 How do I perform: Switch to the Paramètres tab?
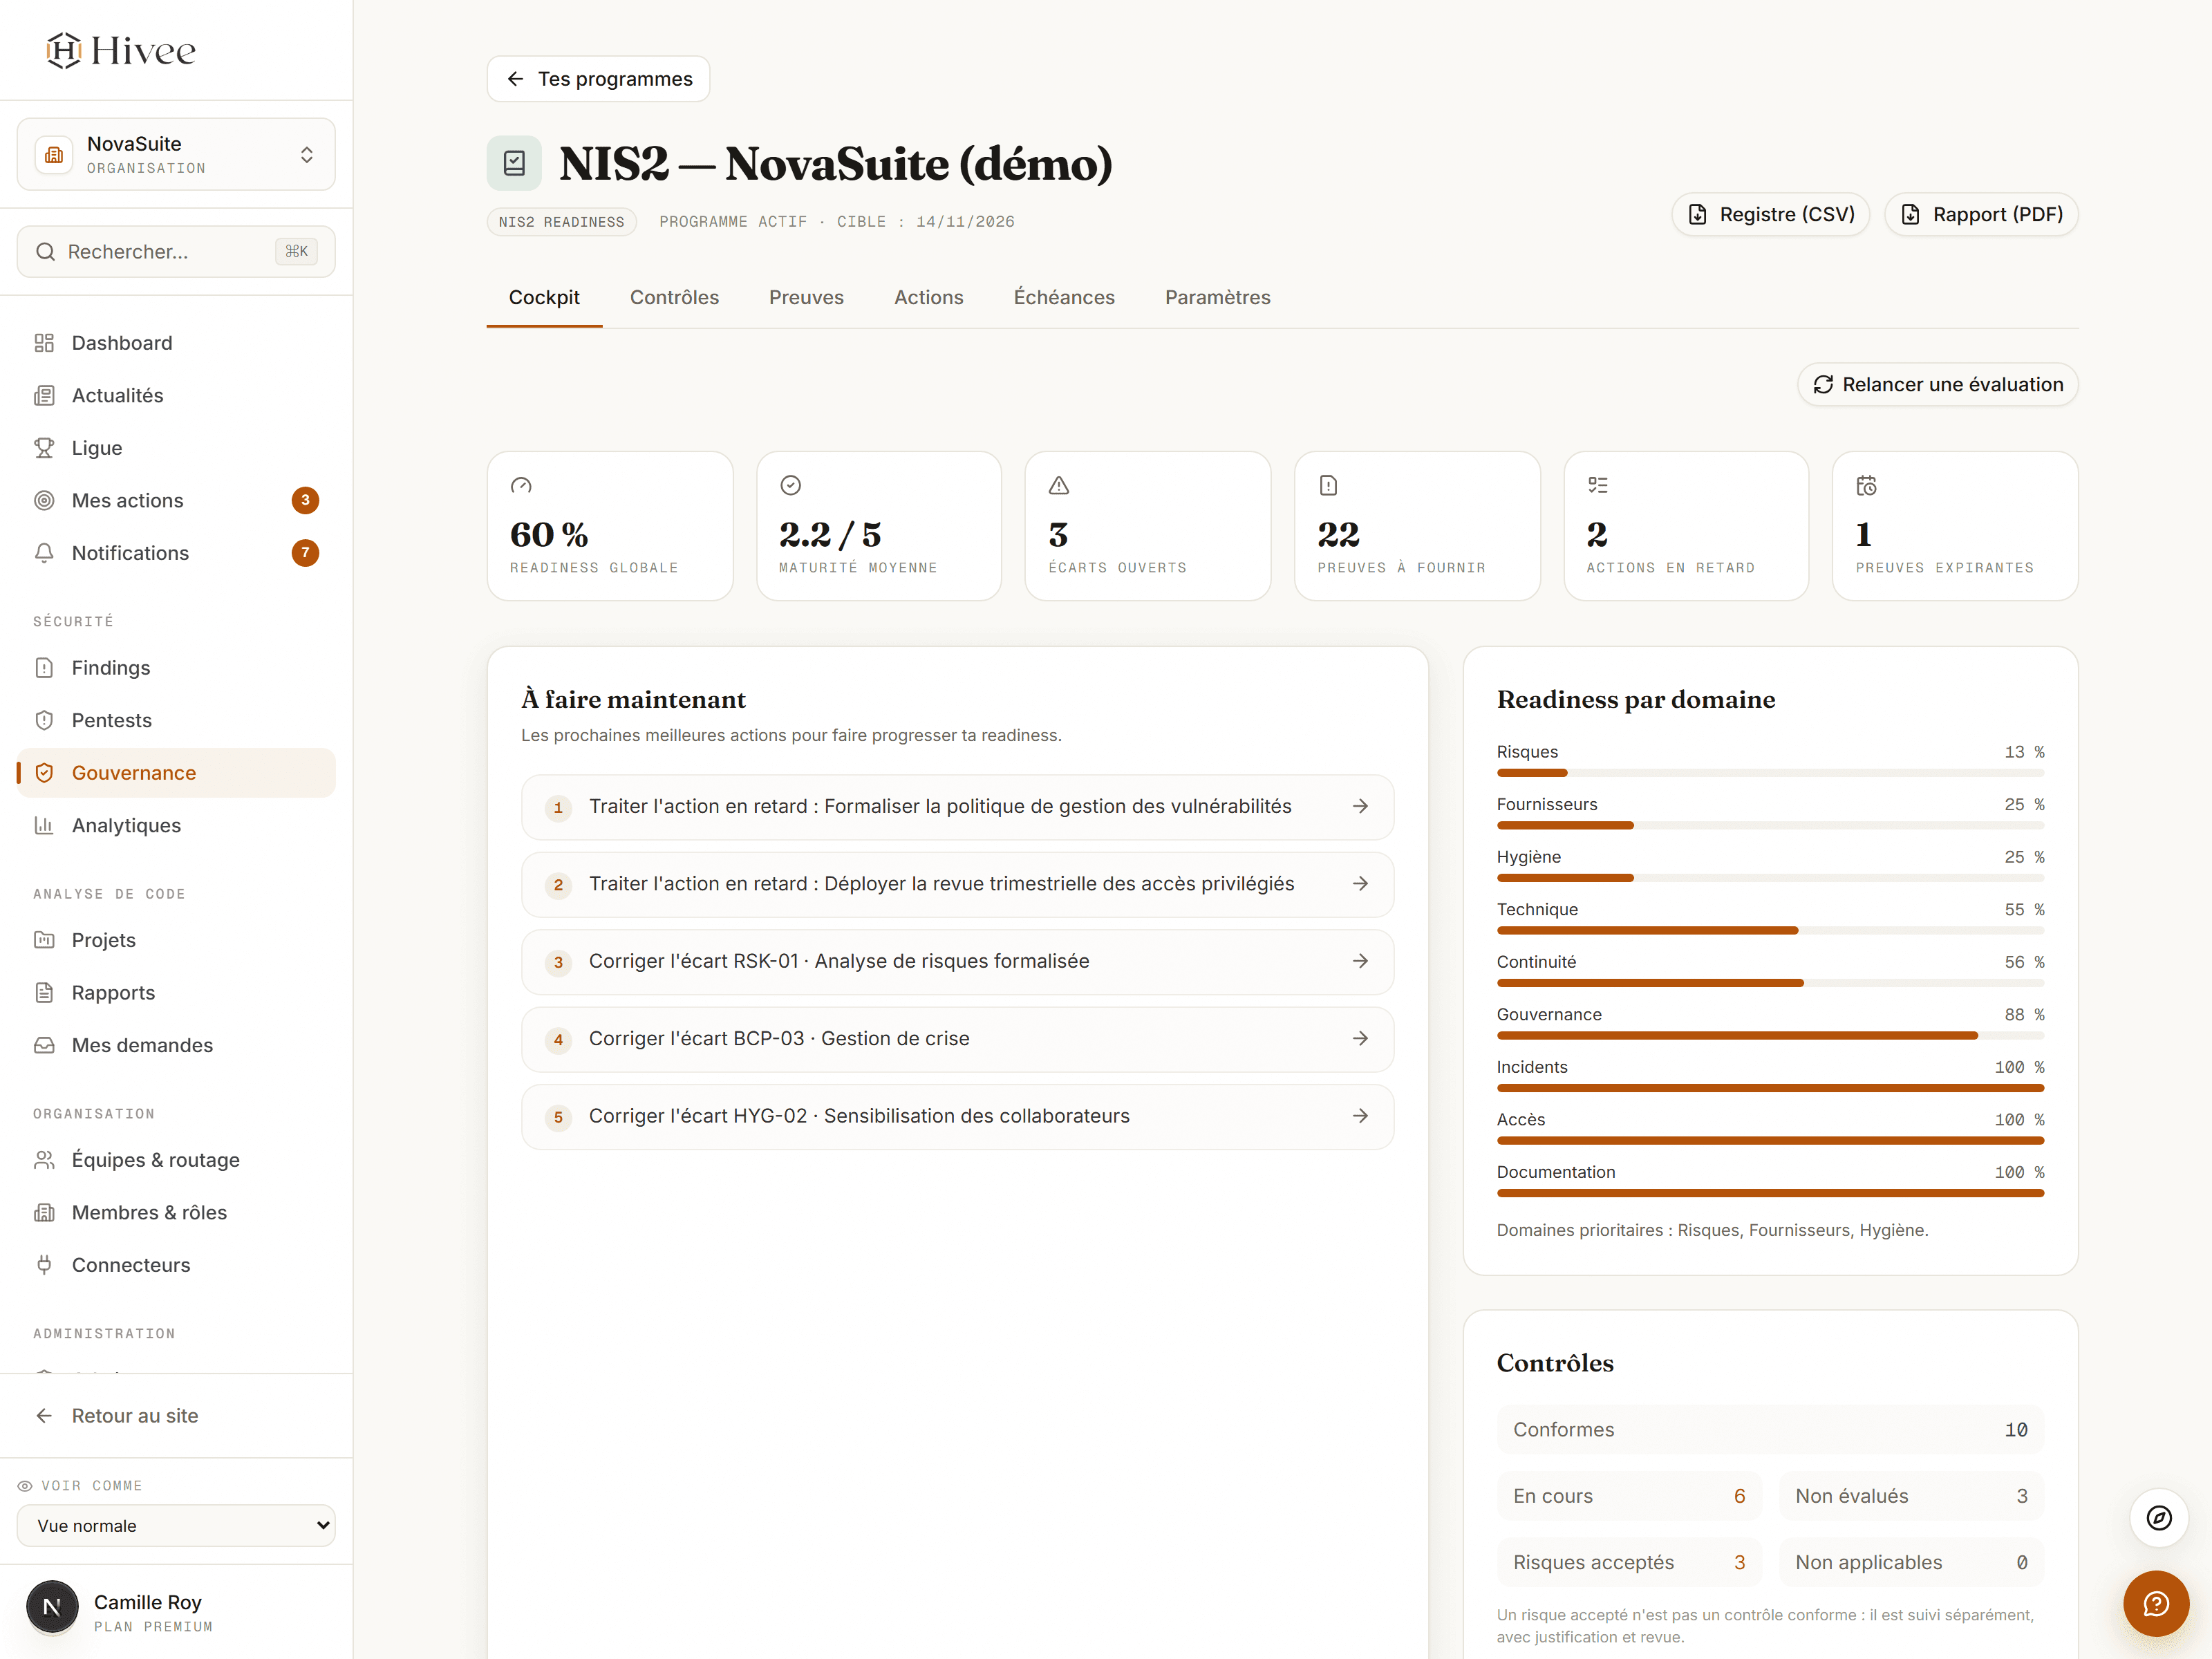pos(1217,298)
